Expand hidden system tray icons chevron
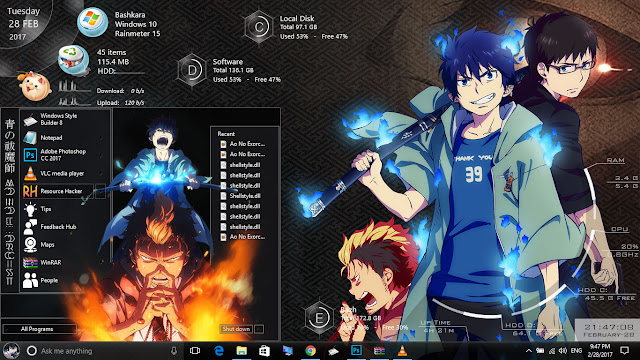 coord(529,351)
